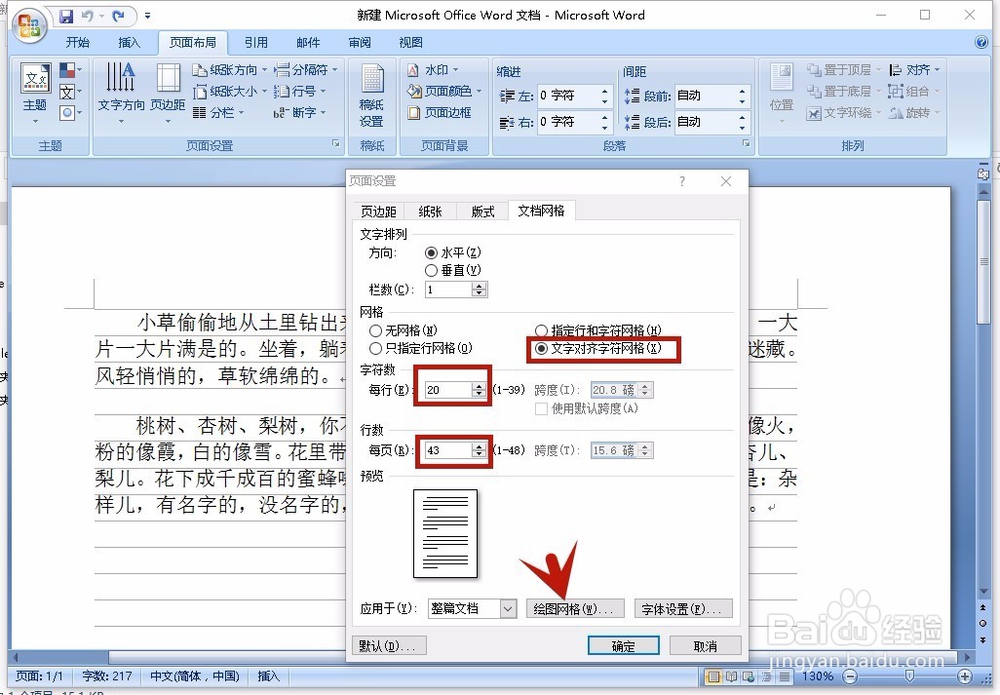Click the Redo arrow icon
The width and height of the screenshot is (1000, 695).
tap(118, 16)
